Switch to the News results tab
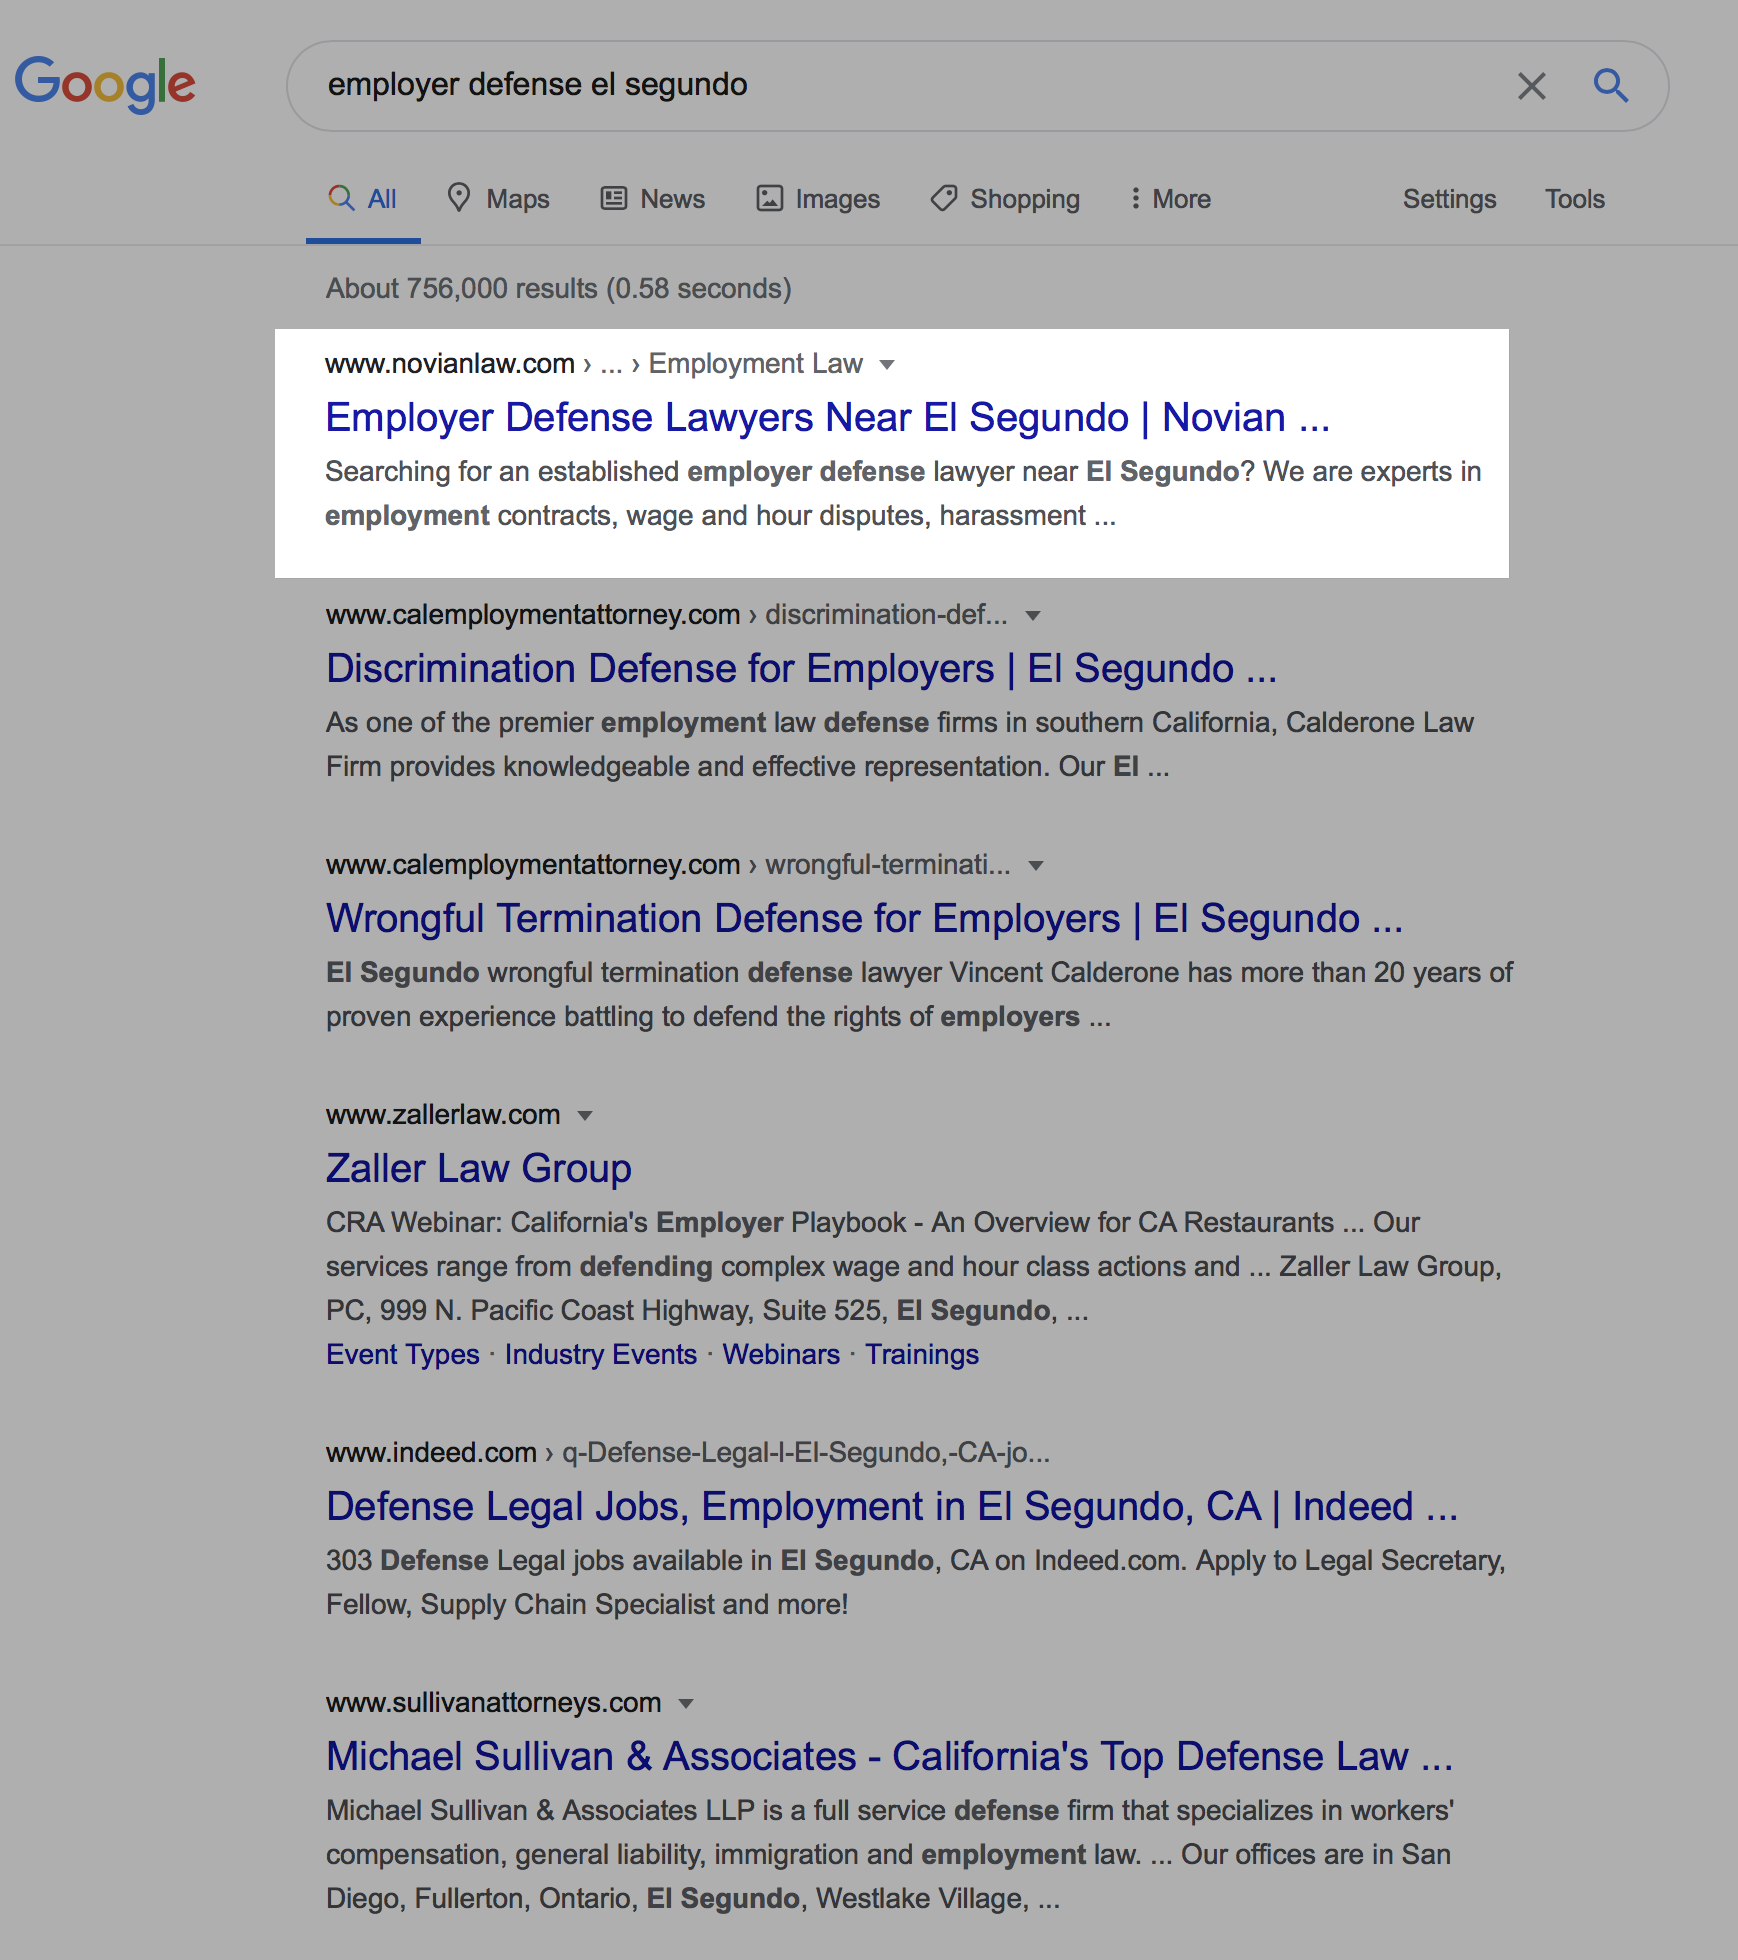This screenshot has height=1960, width=1738. coord(653,199)
